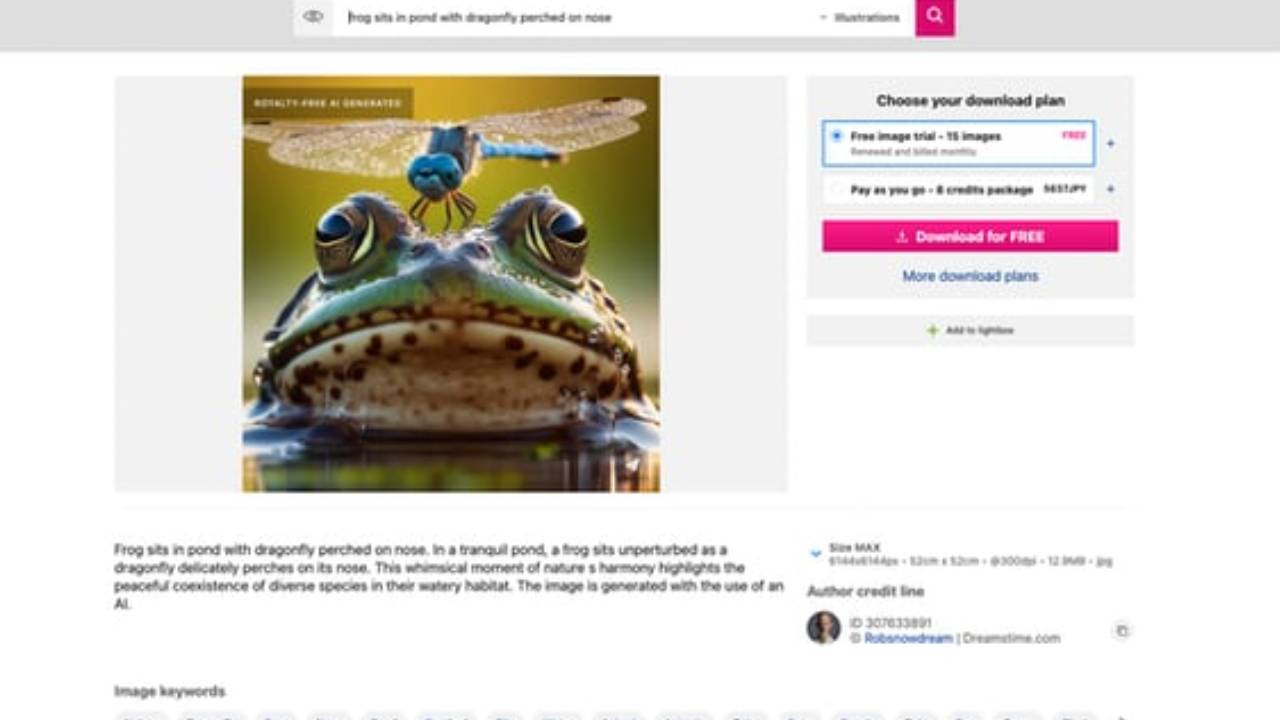Image resolution: width=1280 pixels, height=720 pixels.
Task: Select the Free image trial radio option
Action: 837,136
